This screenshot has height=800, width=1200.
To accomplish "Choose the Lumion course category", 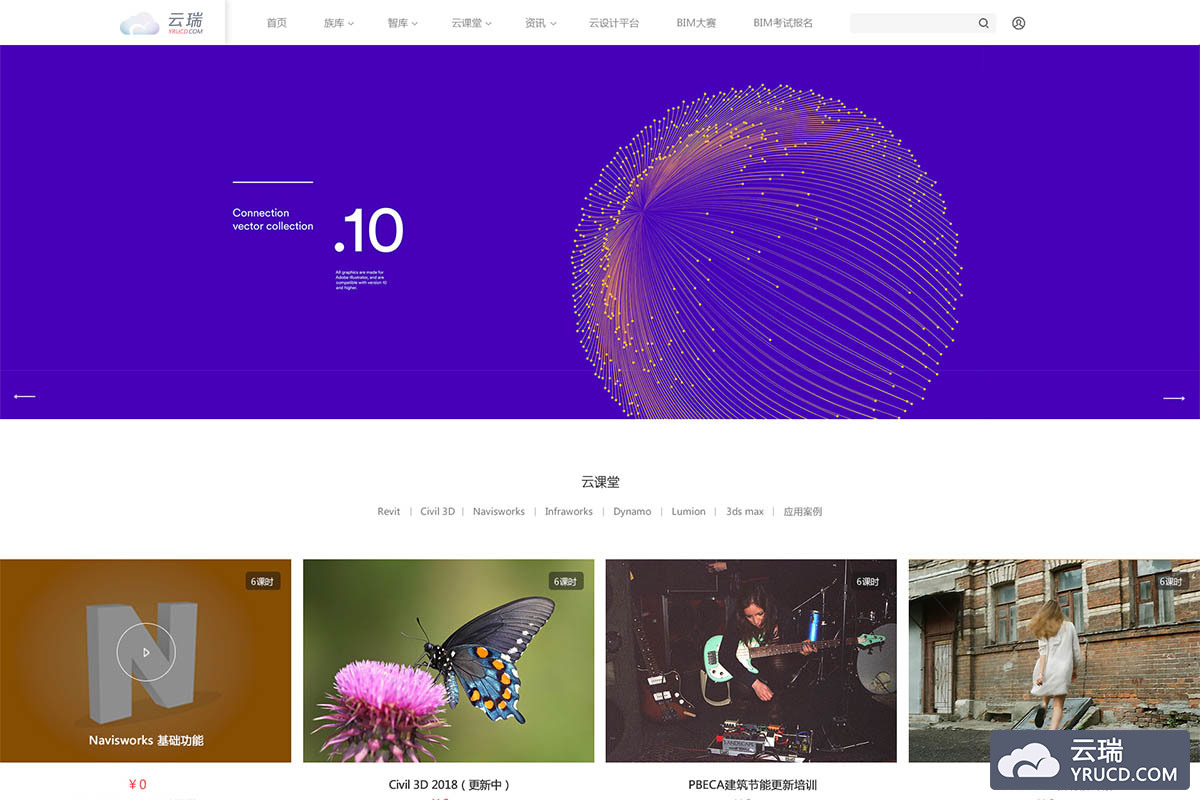I will coord(688,511).
